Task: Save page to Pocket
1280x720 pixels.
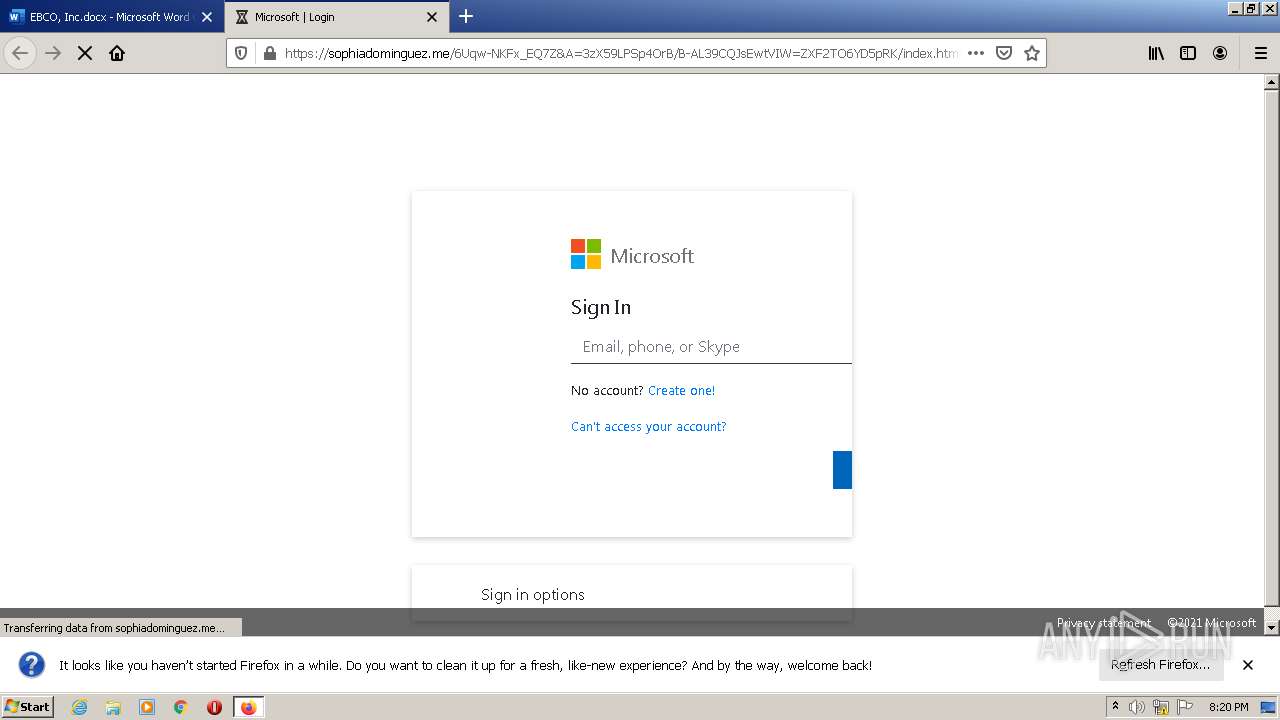Action: [1004, 53]
